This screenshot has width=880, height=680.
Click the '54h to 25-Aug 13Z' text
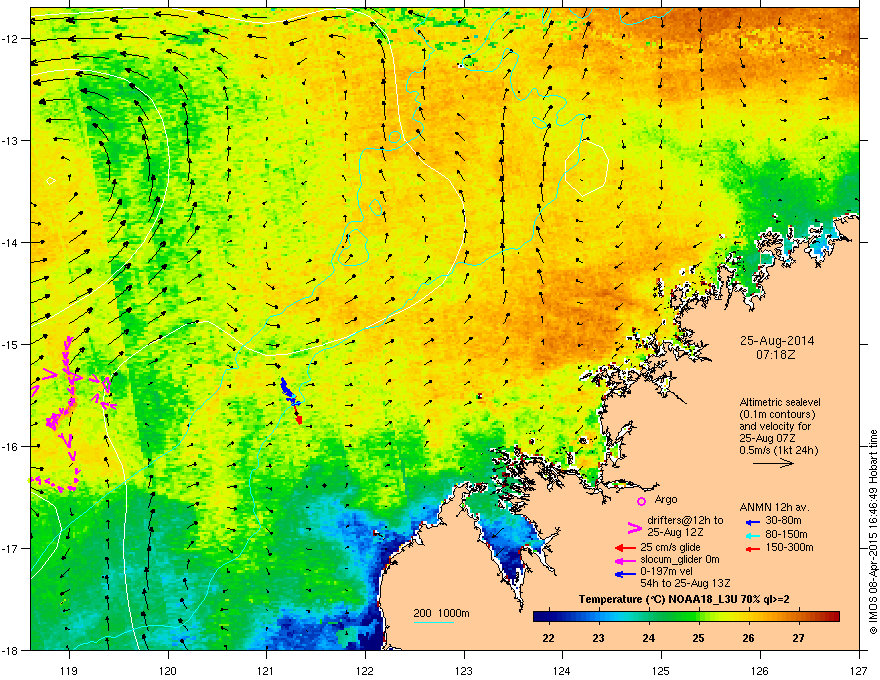(685, 583)
